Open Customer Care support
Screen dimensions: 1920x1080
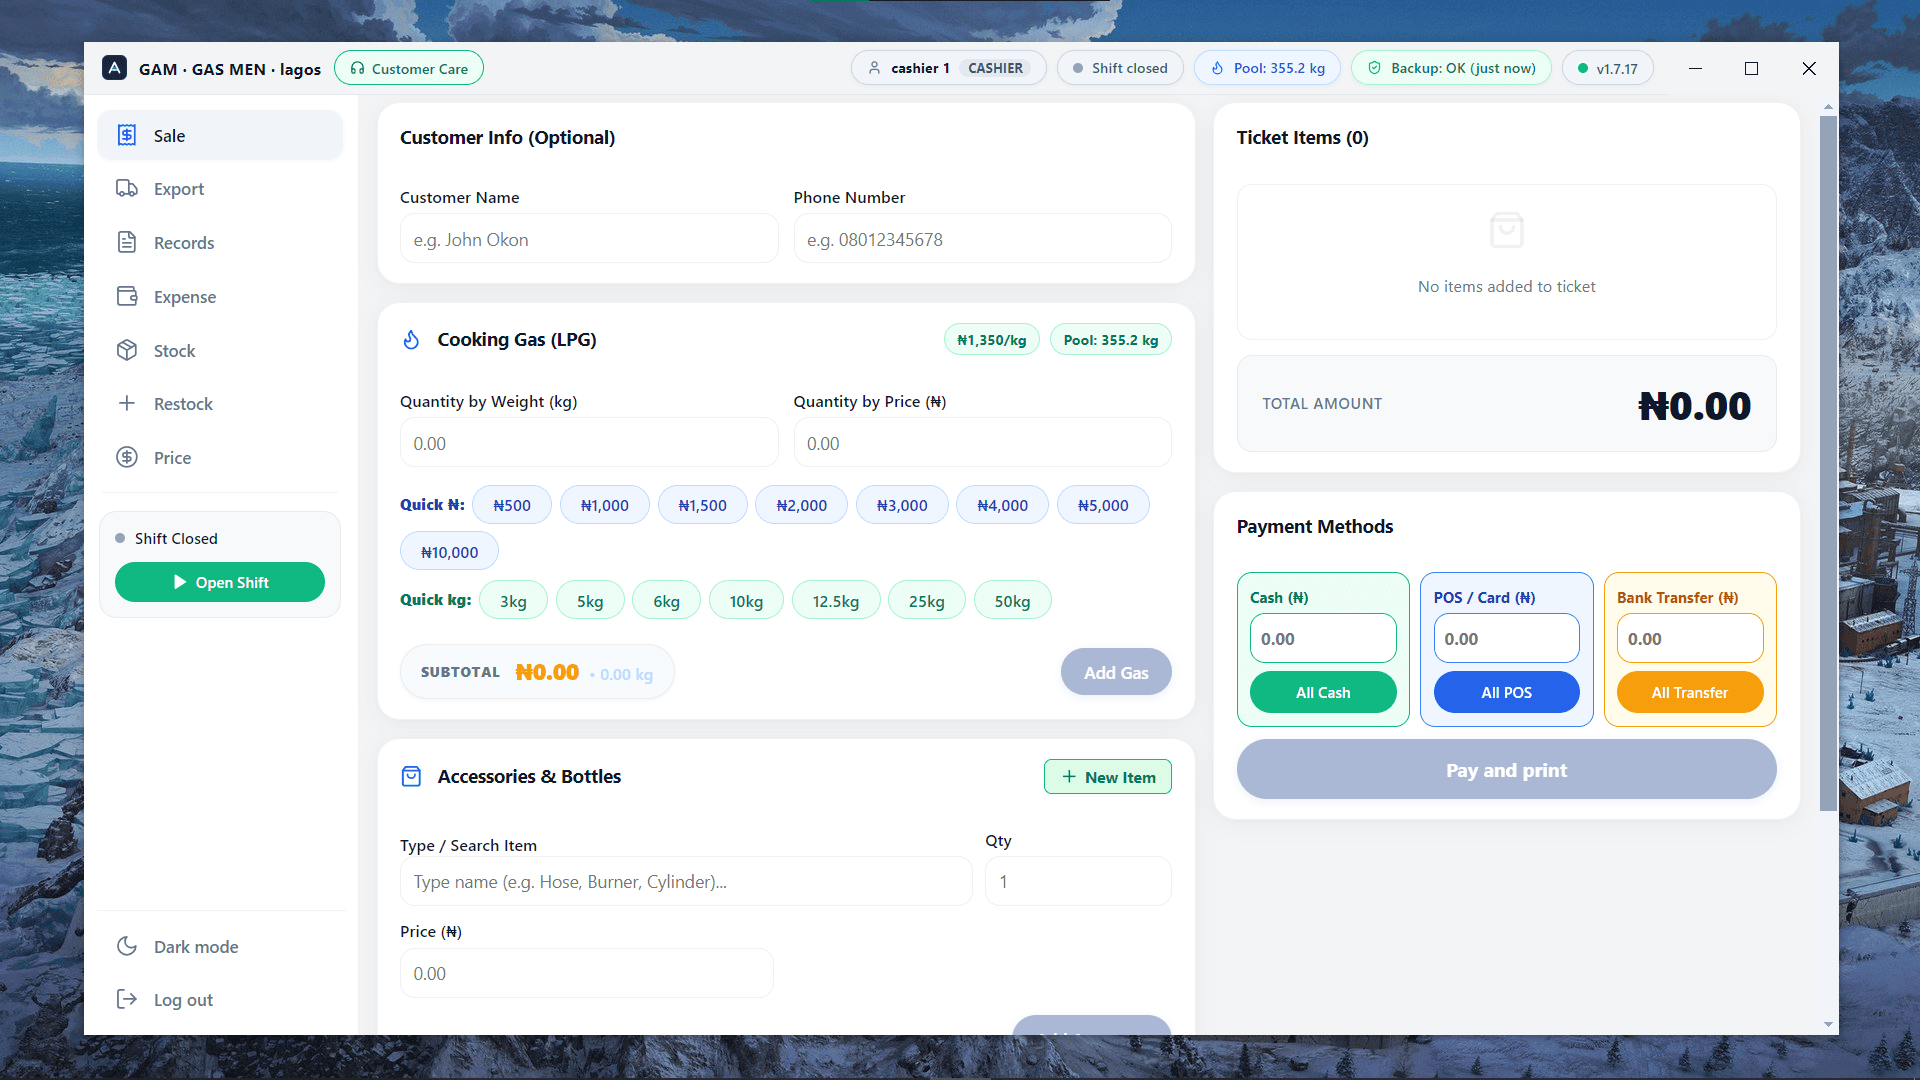coord(409,68)
